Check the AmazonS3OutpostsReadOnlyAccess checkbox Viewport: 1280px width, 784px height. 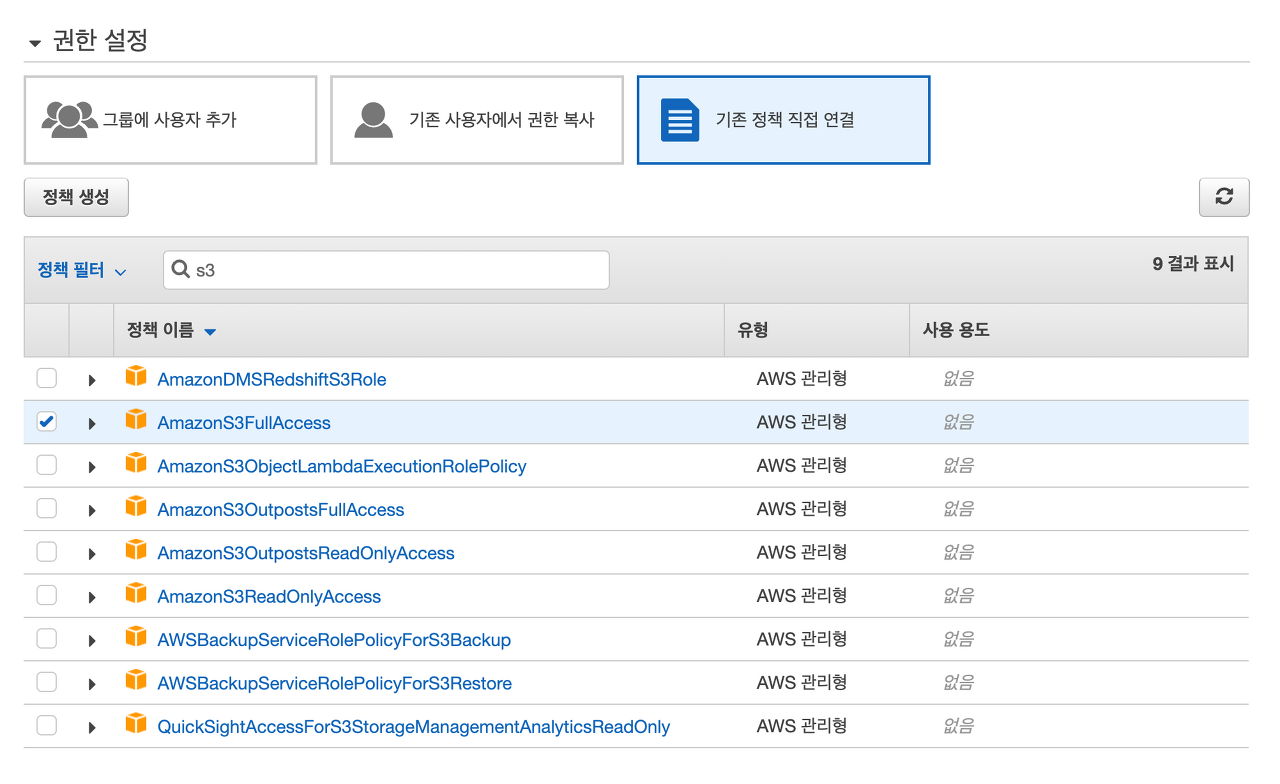pos(47,552)
